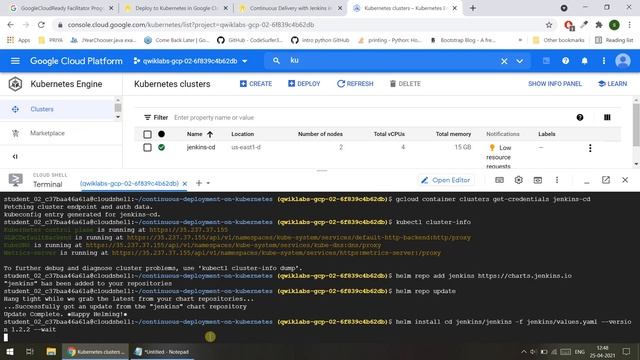This screenshot has height=360, width=640.
Task: View notifications bell in GCP header
Action: (x=584, y=61)
